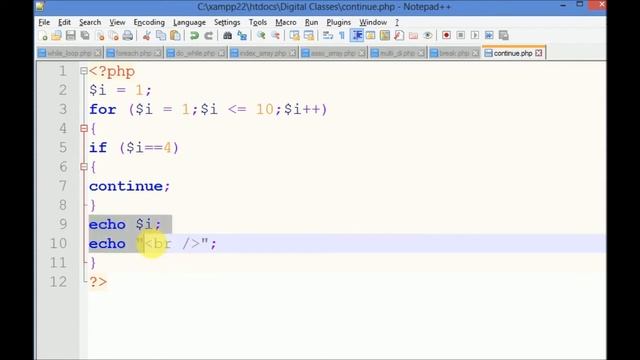Toggle synchronized horizontal scrolling icon

[309, 36]
